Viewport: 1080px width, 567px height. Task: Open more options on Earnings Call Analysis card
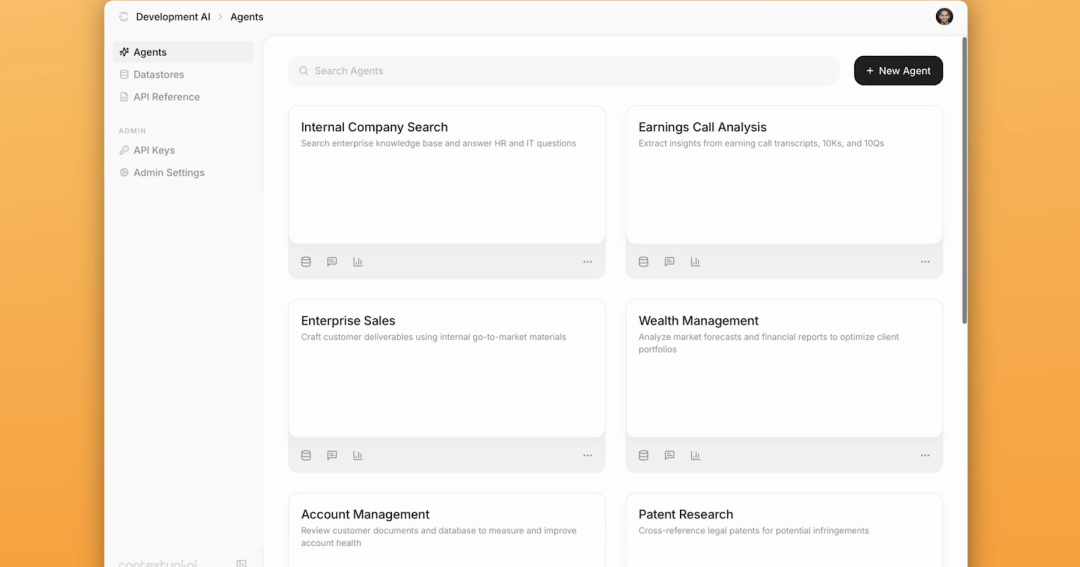[x=925, y=262]
